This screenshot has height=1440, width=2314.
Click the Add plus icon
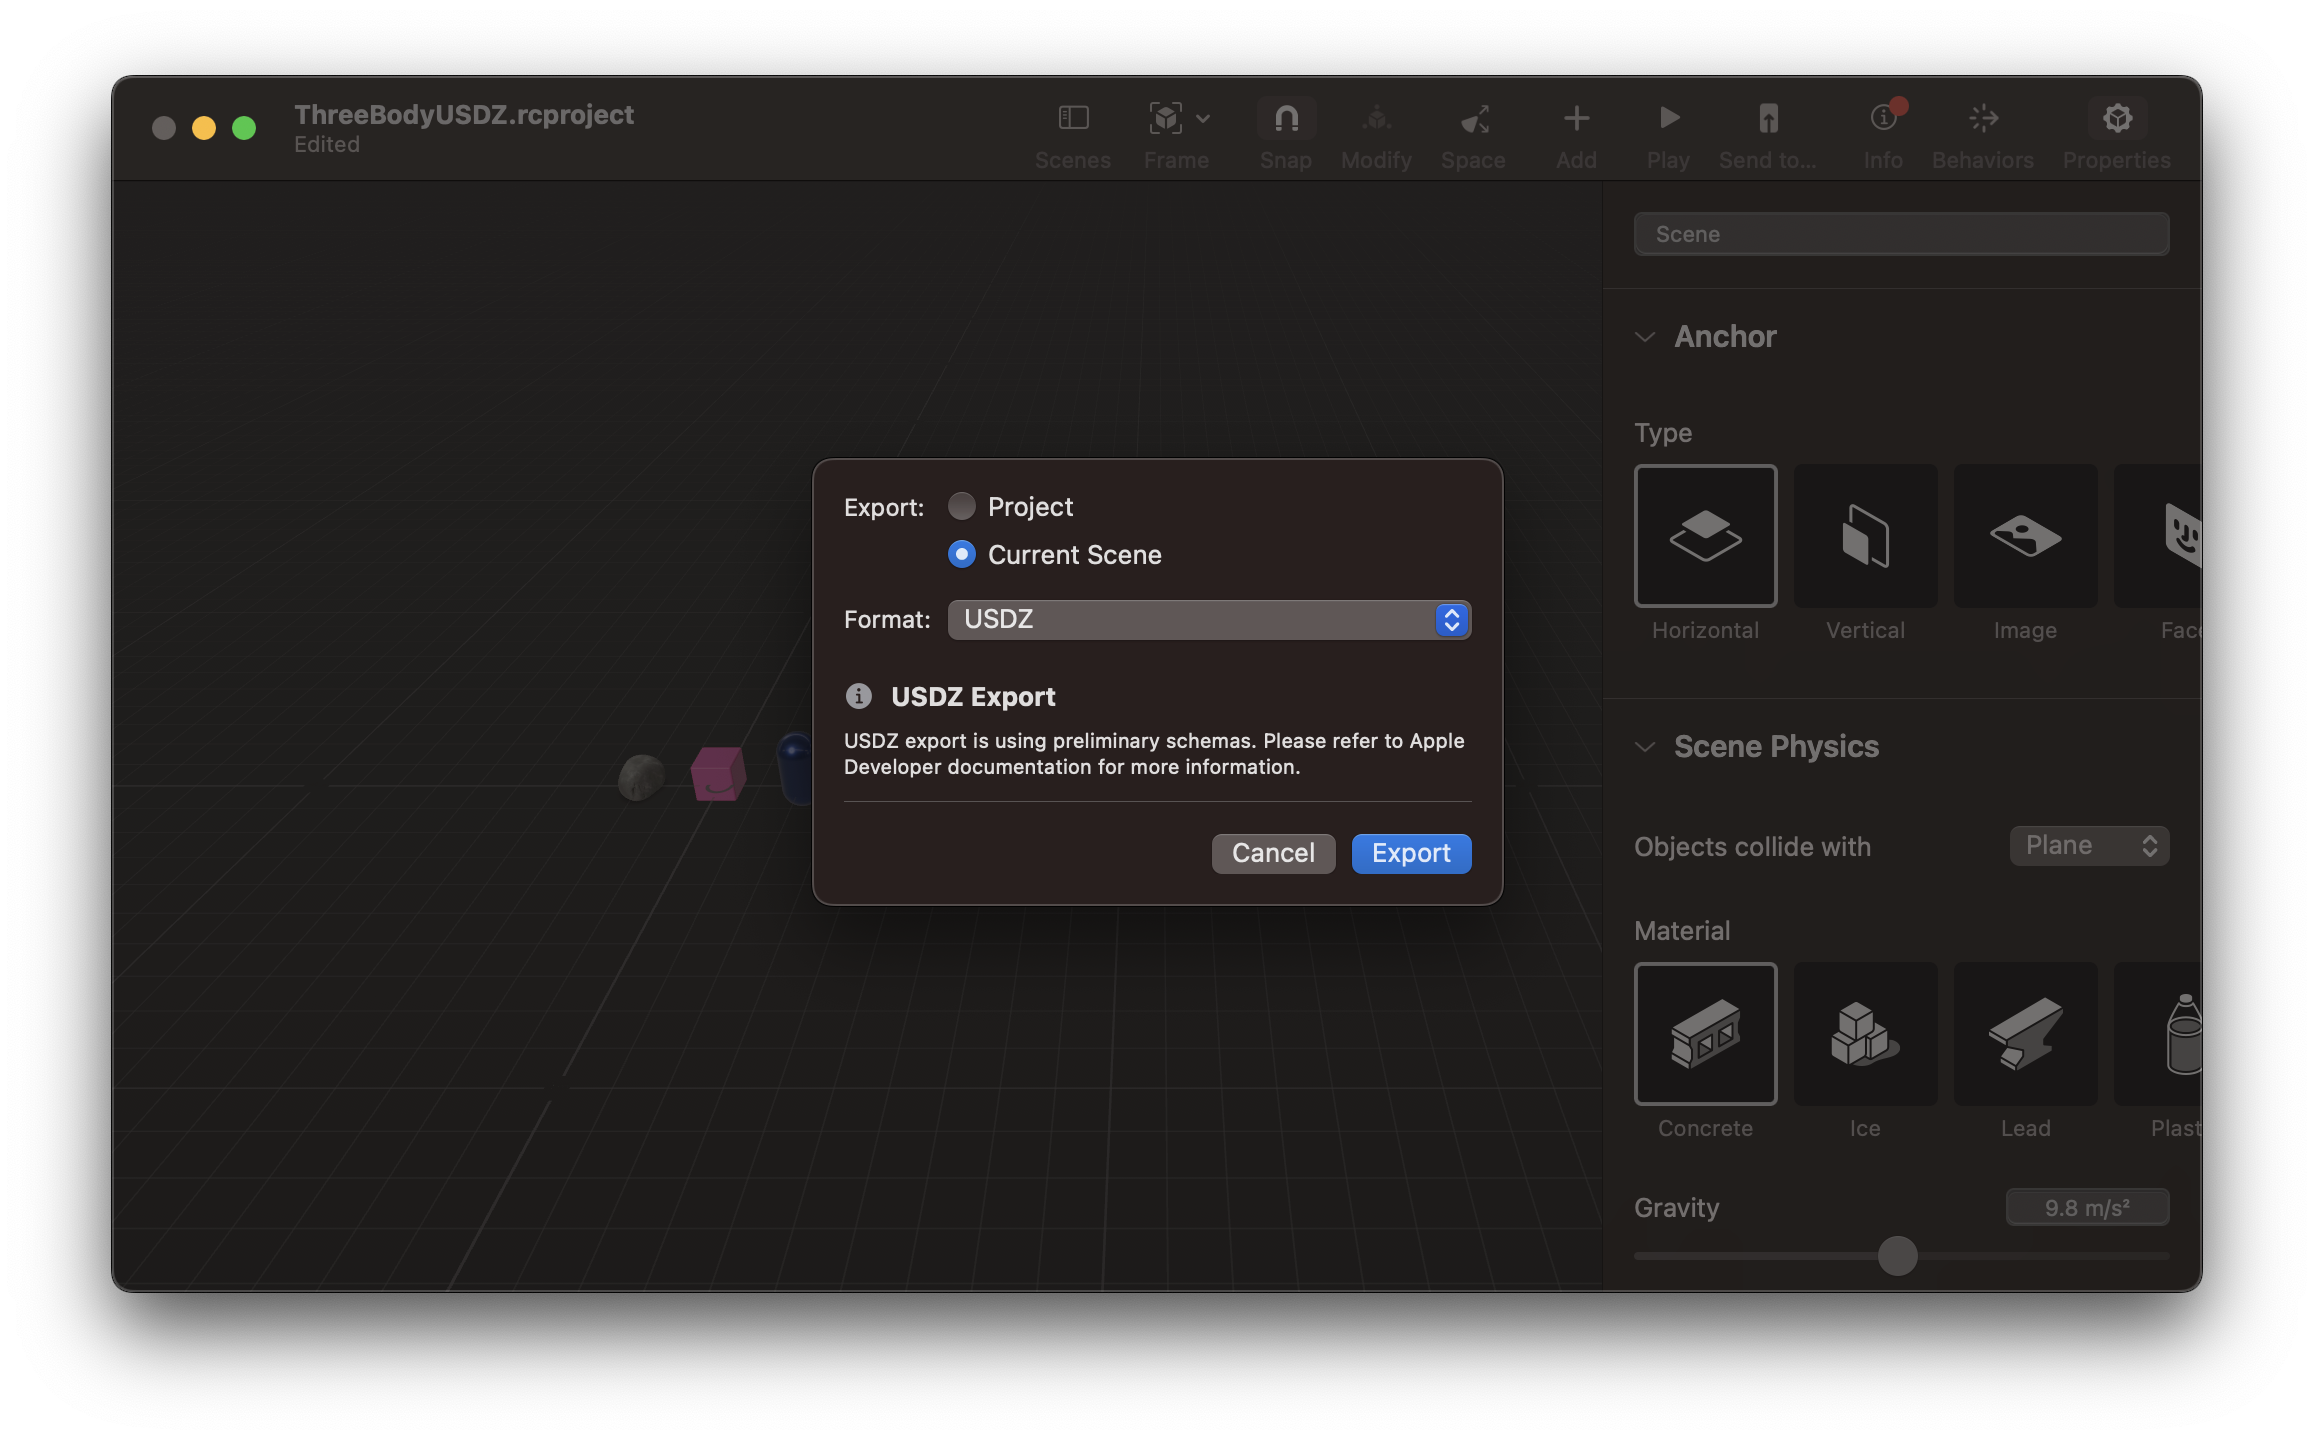(1576, 119)
